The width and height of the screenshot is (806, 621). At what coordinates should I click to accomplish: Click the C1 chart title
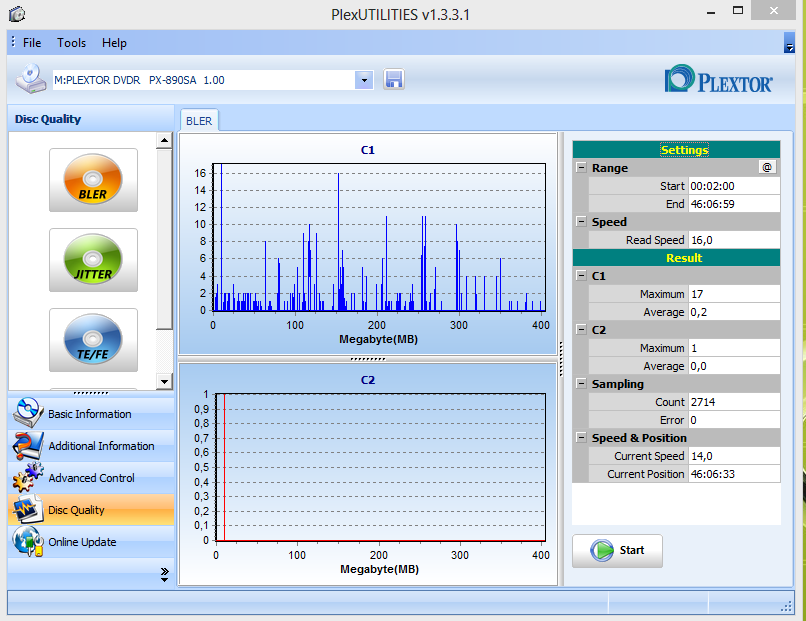368,150
